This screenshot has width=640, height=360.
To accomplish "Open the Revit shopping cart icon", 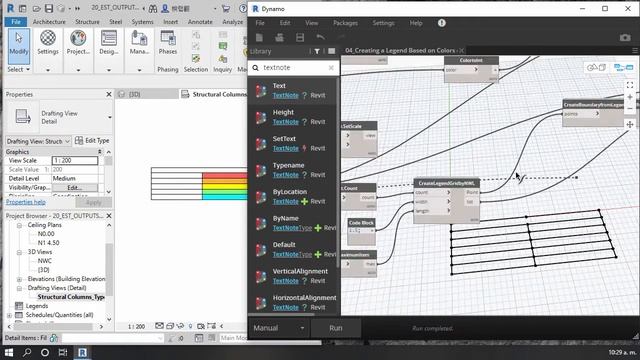I will [225, 8].
